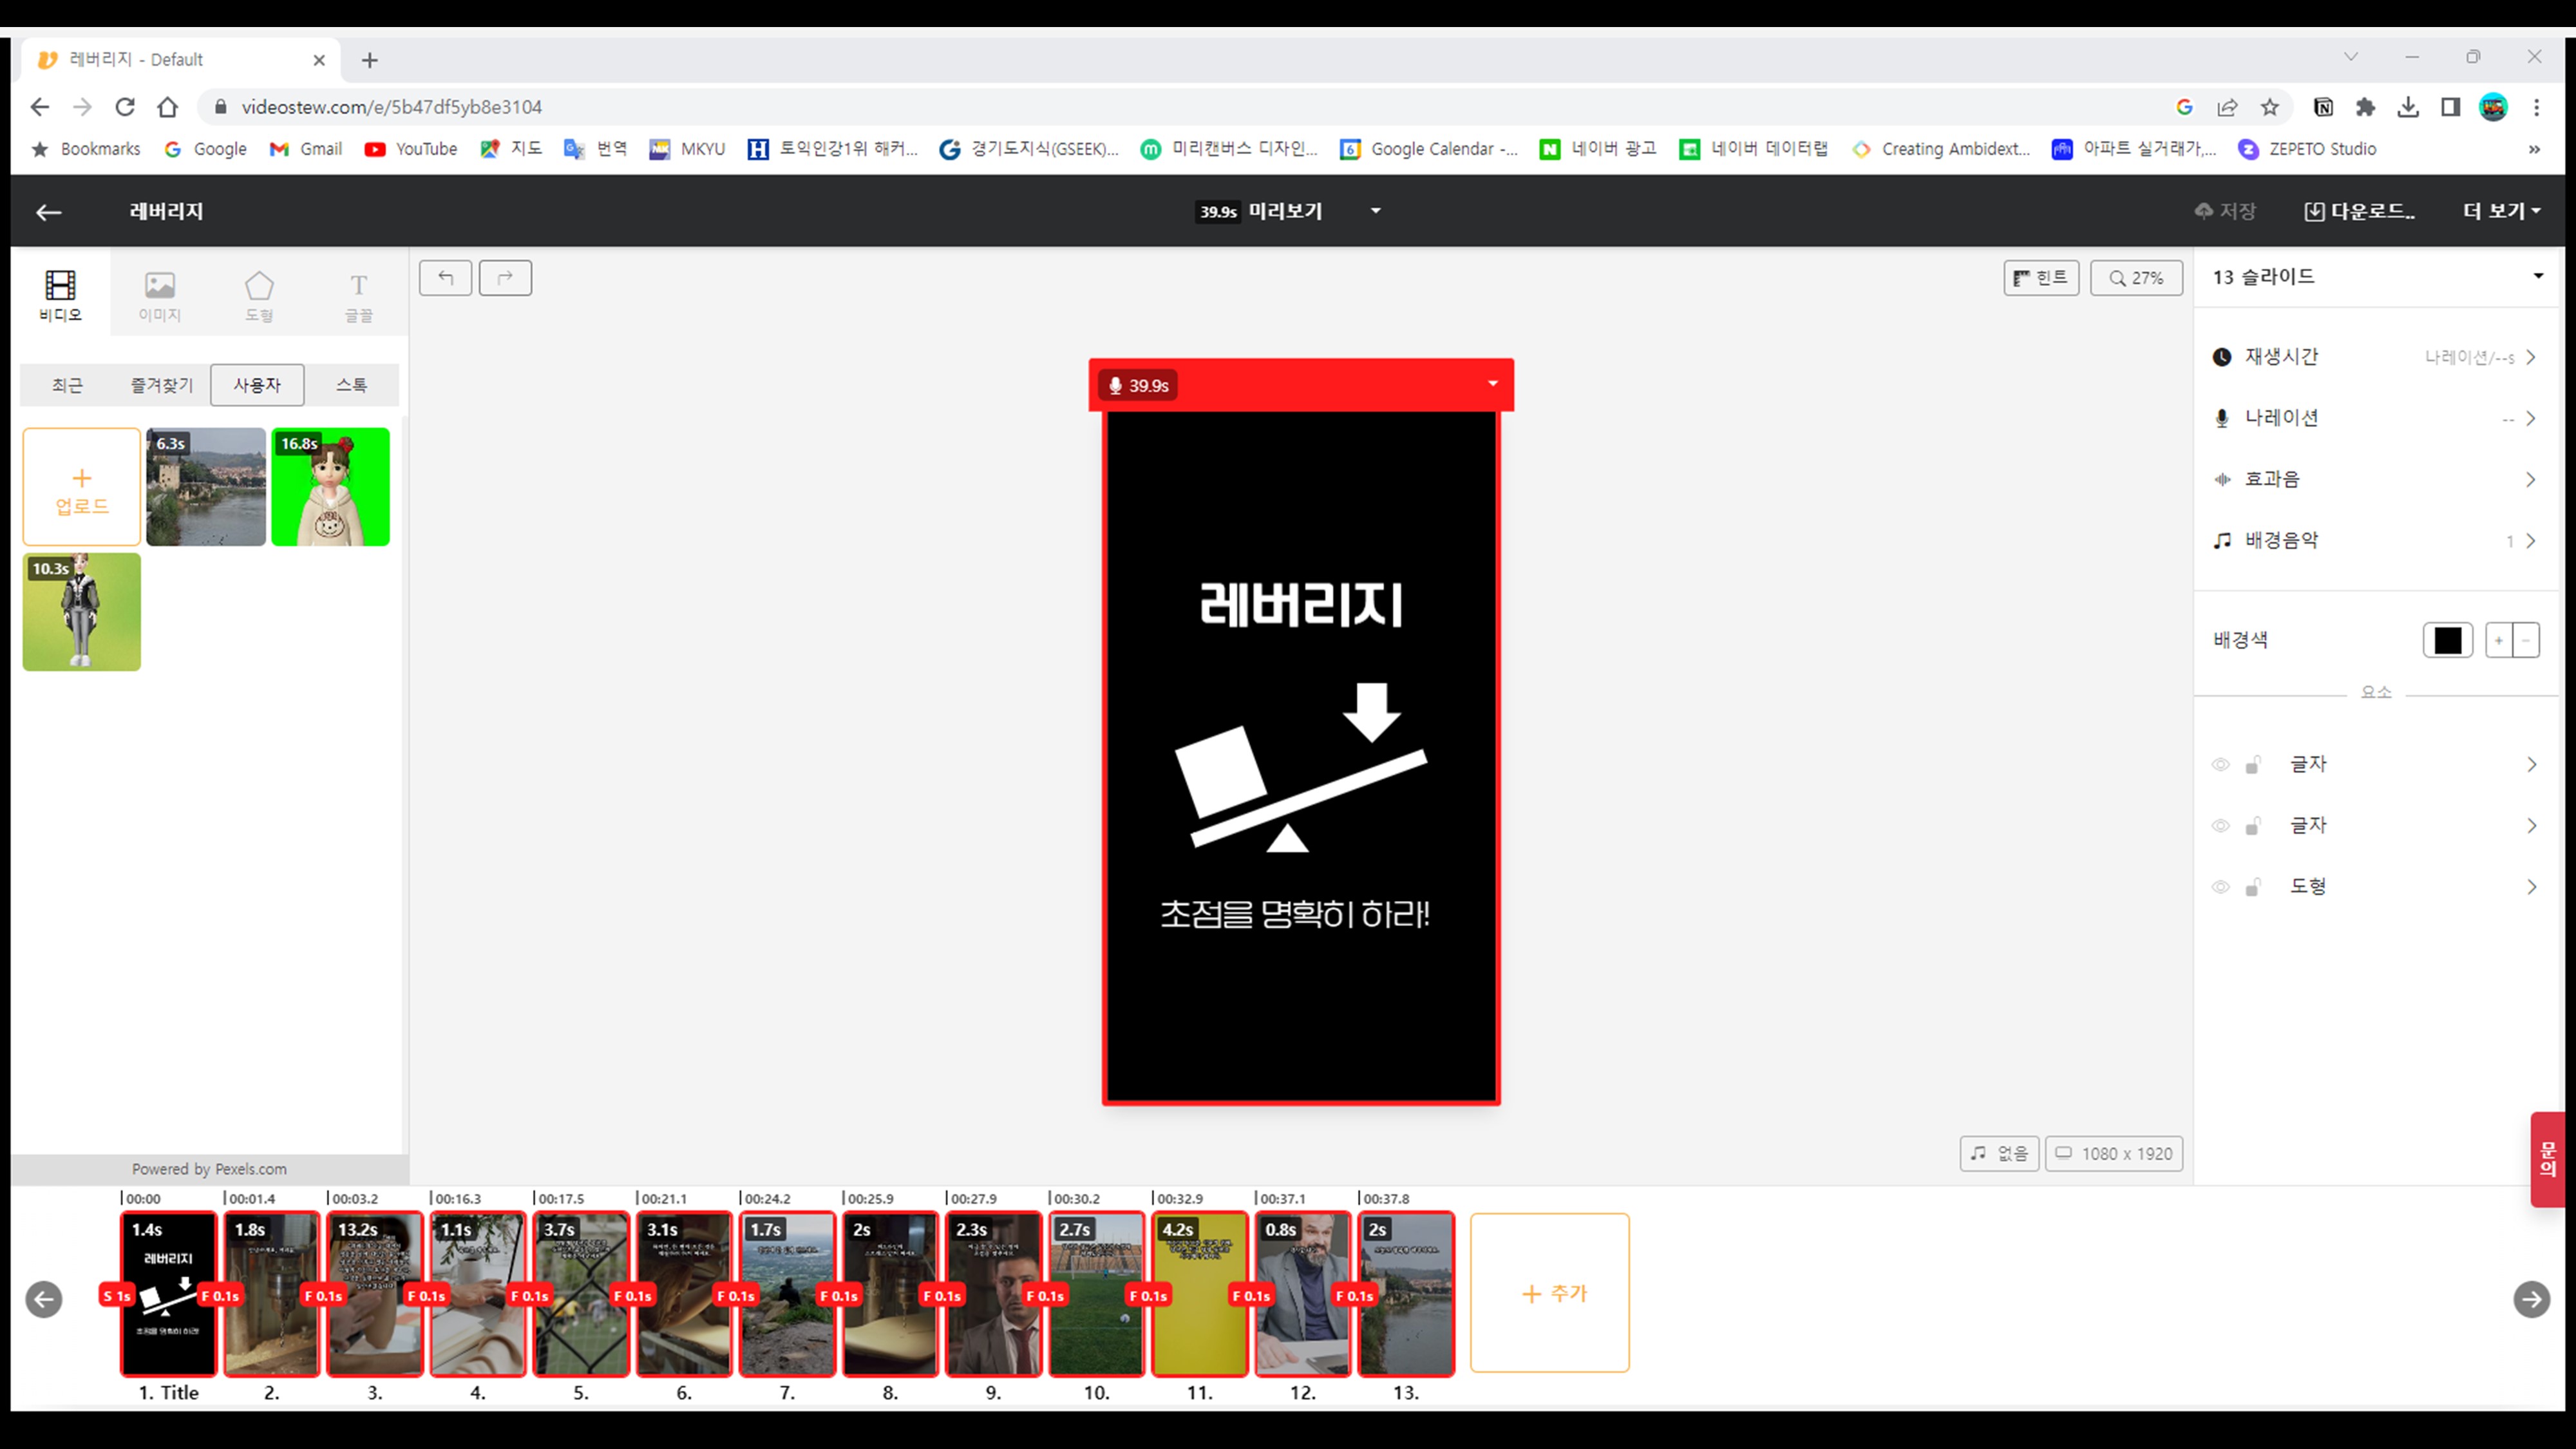Open the 27% zoom magnifier control
Image resolution: width=2576 pixels, height=1449 pixels.
tap(2136, 278)
